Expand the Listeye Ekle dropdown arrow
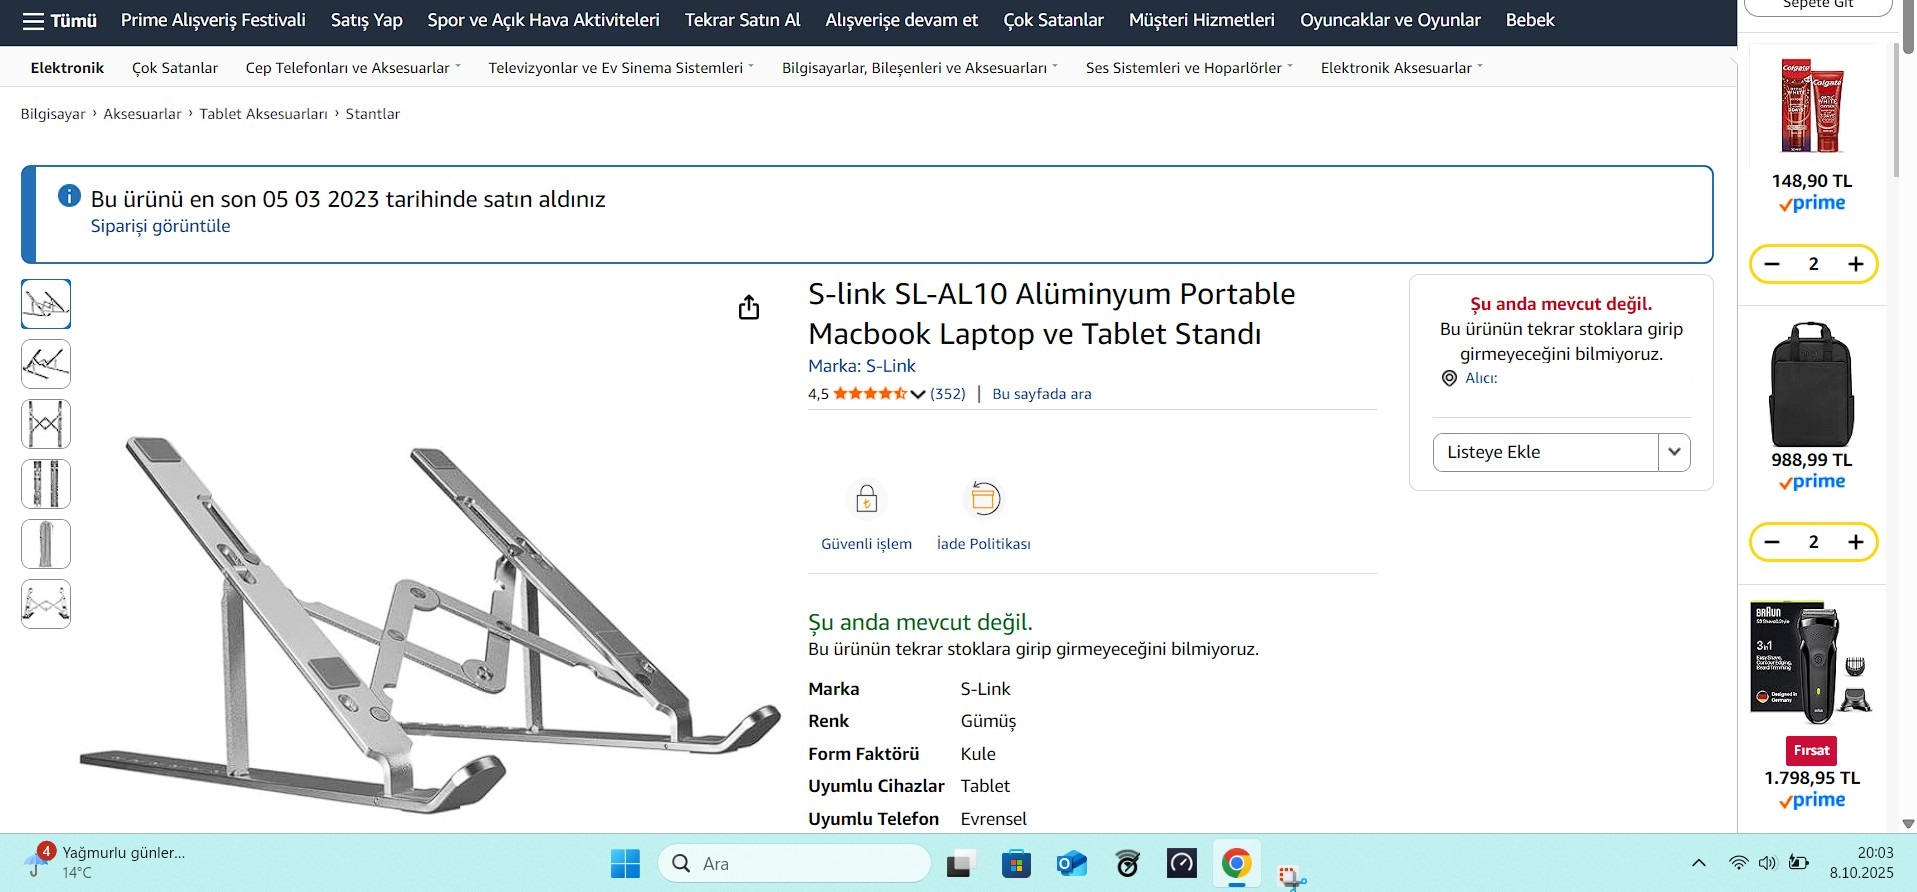1917x892 pixels. point(1674,452)
